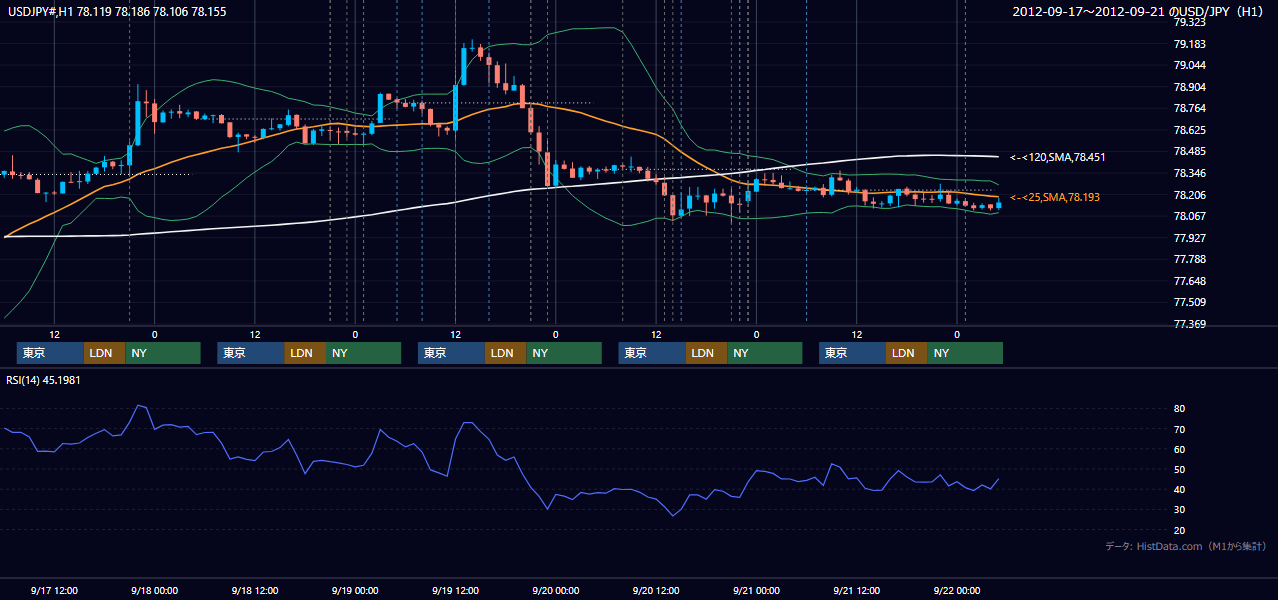Click price axis label 78.067
Viewport: 1278px width, 600px height.
point(1188,217)
